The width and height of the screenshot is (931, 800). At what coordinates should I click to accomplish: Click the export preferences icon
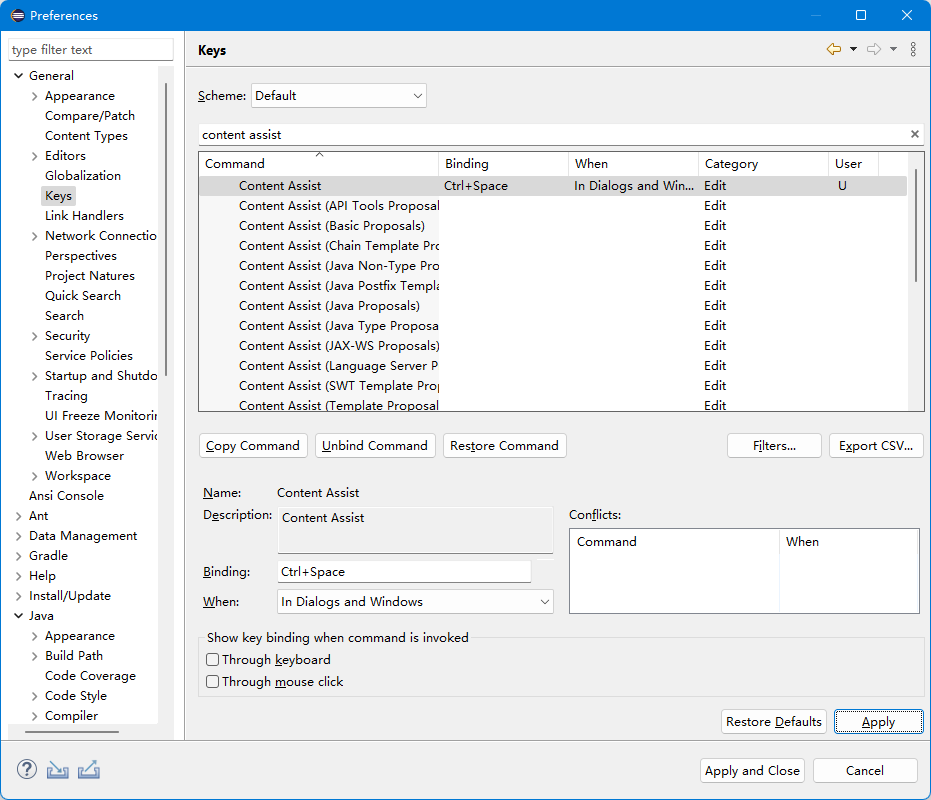(x=88, y=770)
